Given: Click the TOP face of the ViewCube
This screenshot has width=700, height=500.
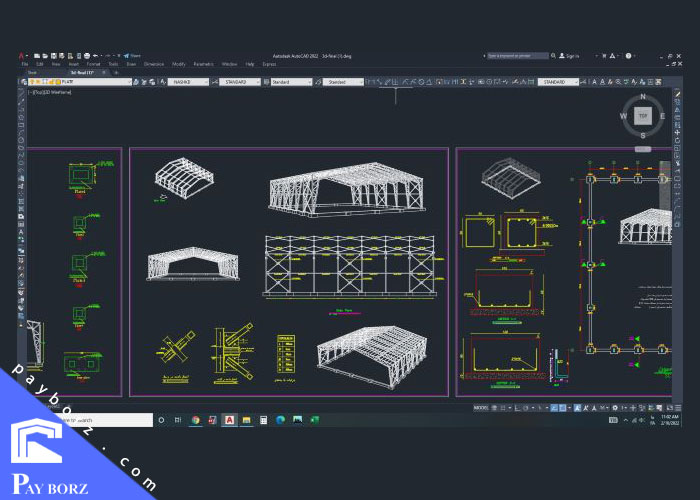Looking at the screenshot, I should [x=643, y=116].
